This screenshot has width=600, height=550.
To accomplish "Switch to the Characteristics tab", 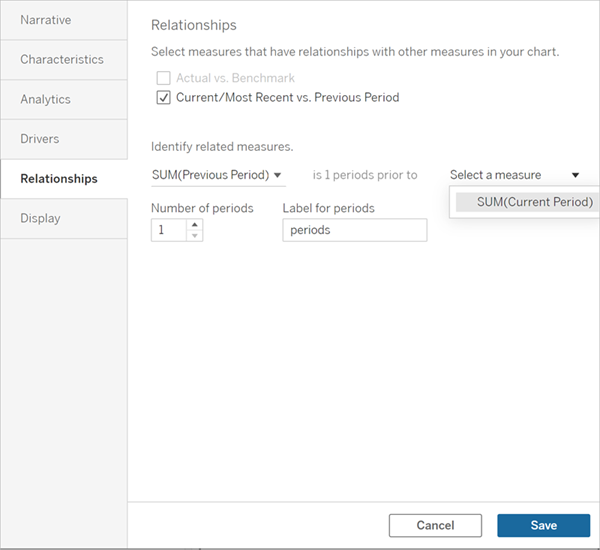I will (62, 59).
